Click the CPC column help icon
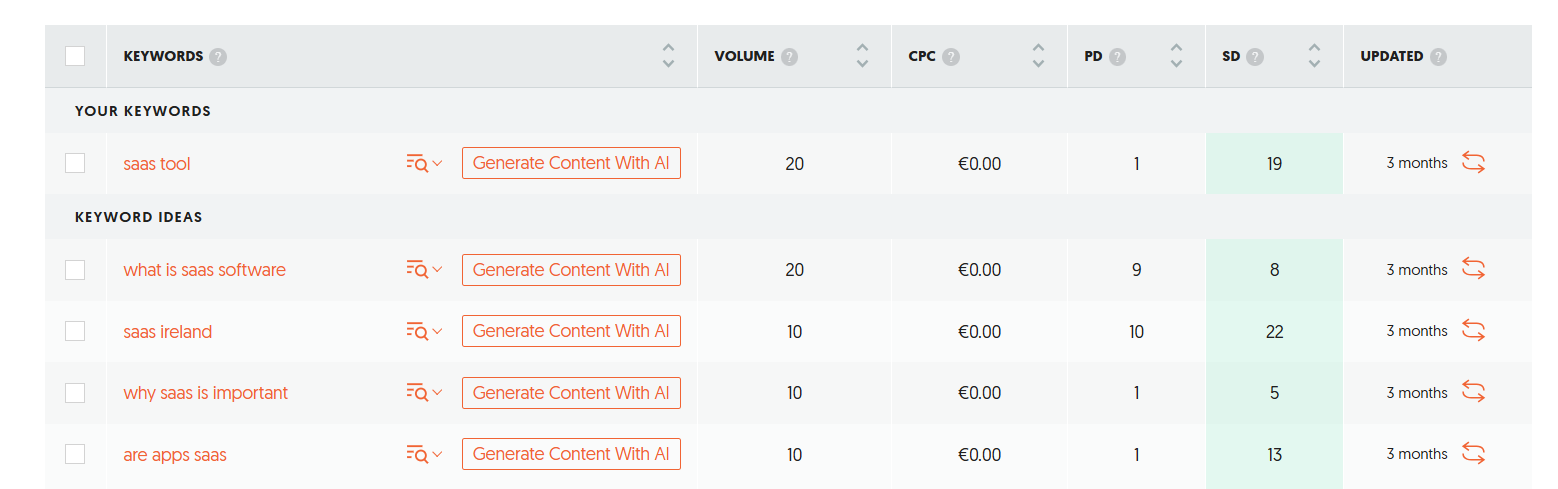Image resolution: width=1558 pixels, height=489 pixels. tap(951, 57)
